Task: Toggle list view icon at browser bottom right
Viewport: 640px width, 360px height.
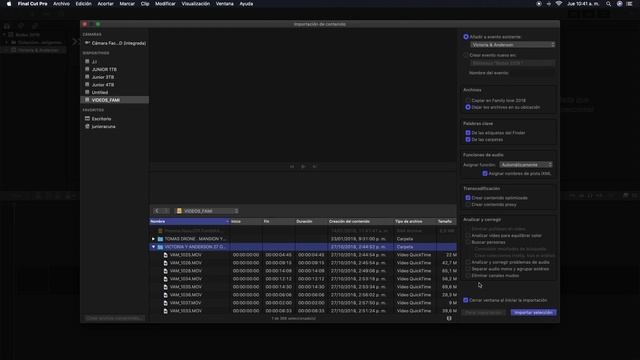Action: (449, 318)
